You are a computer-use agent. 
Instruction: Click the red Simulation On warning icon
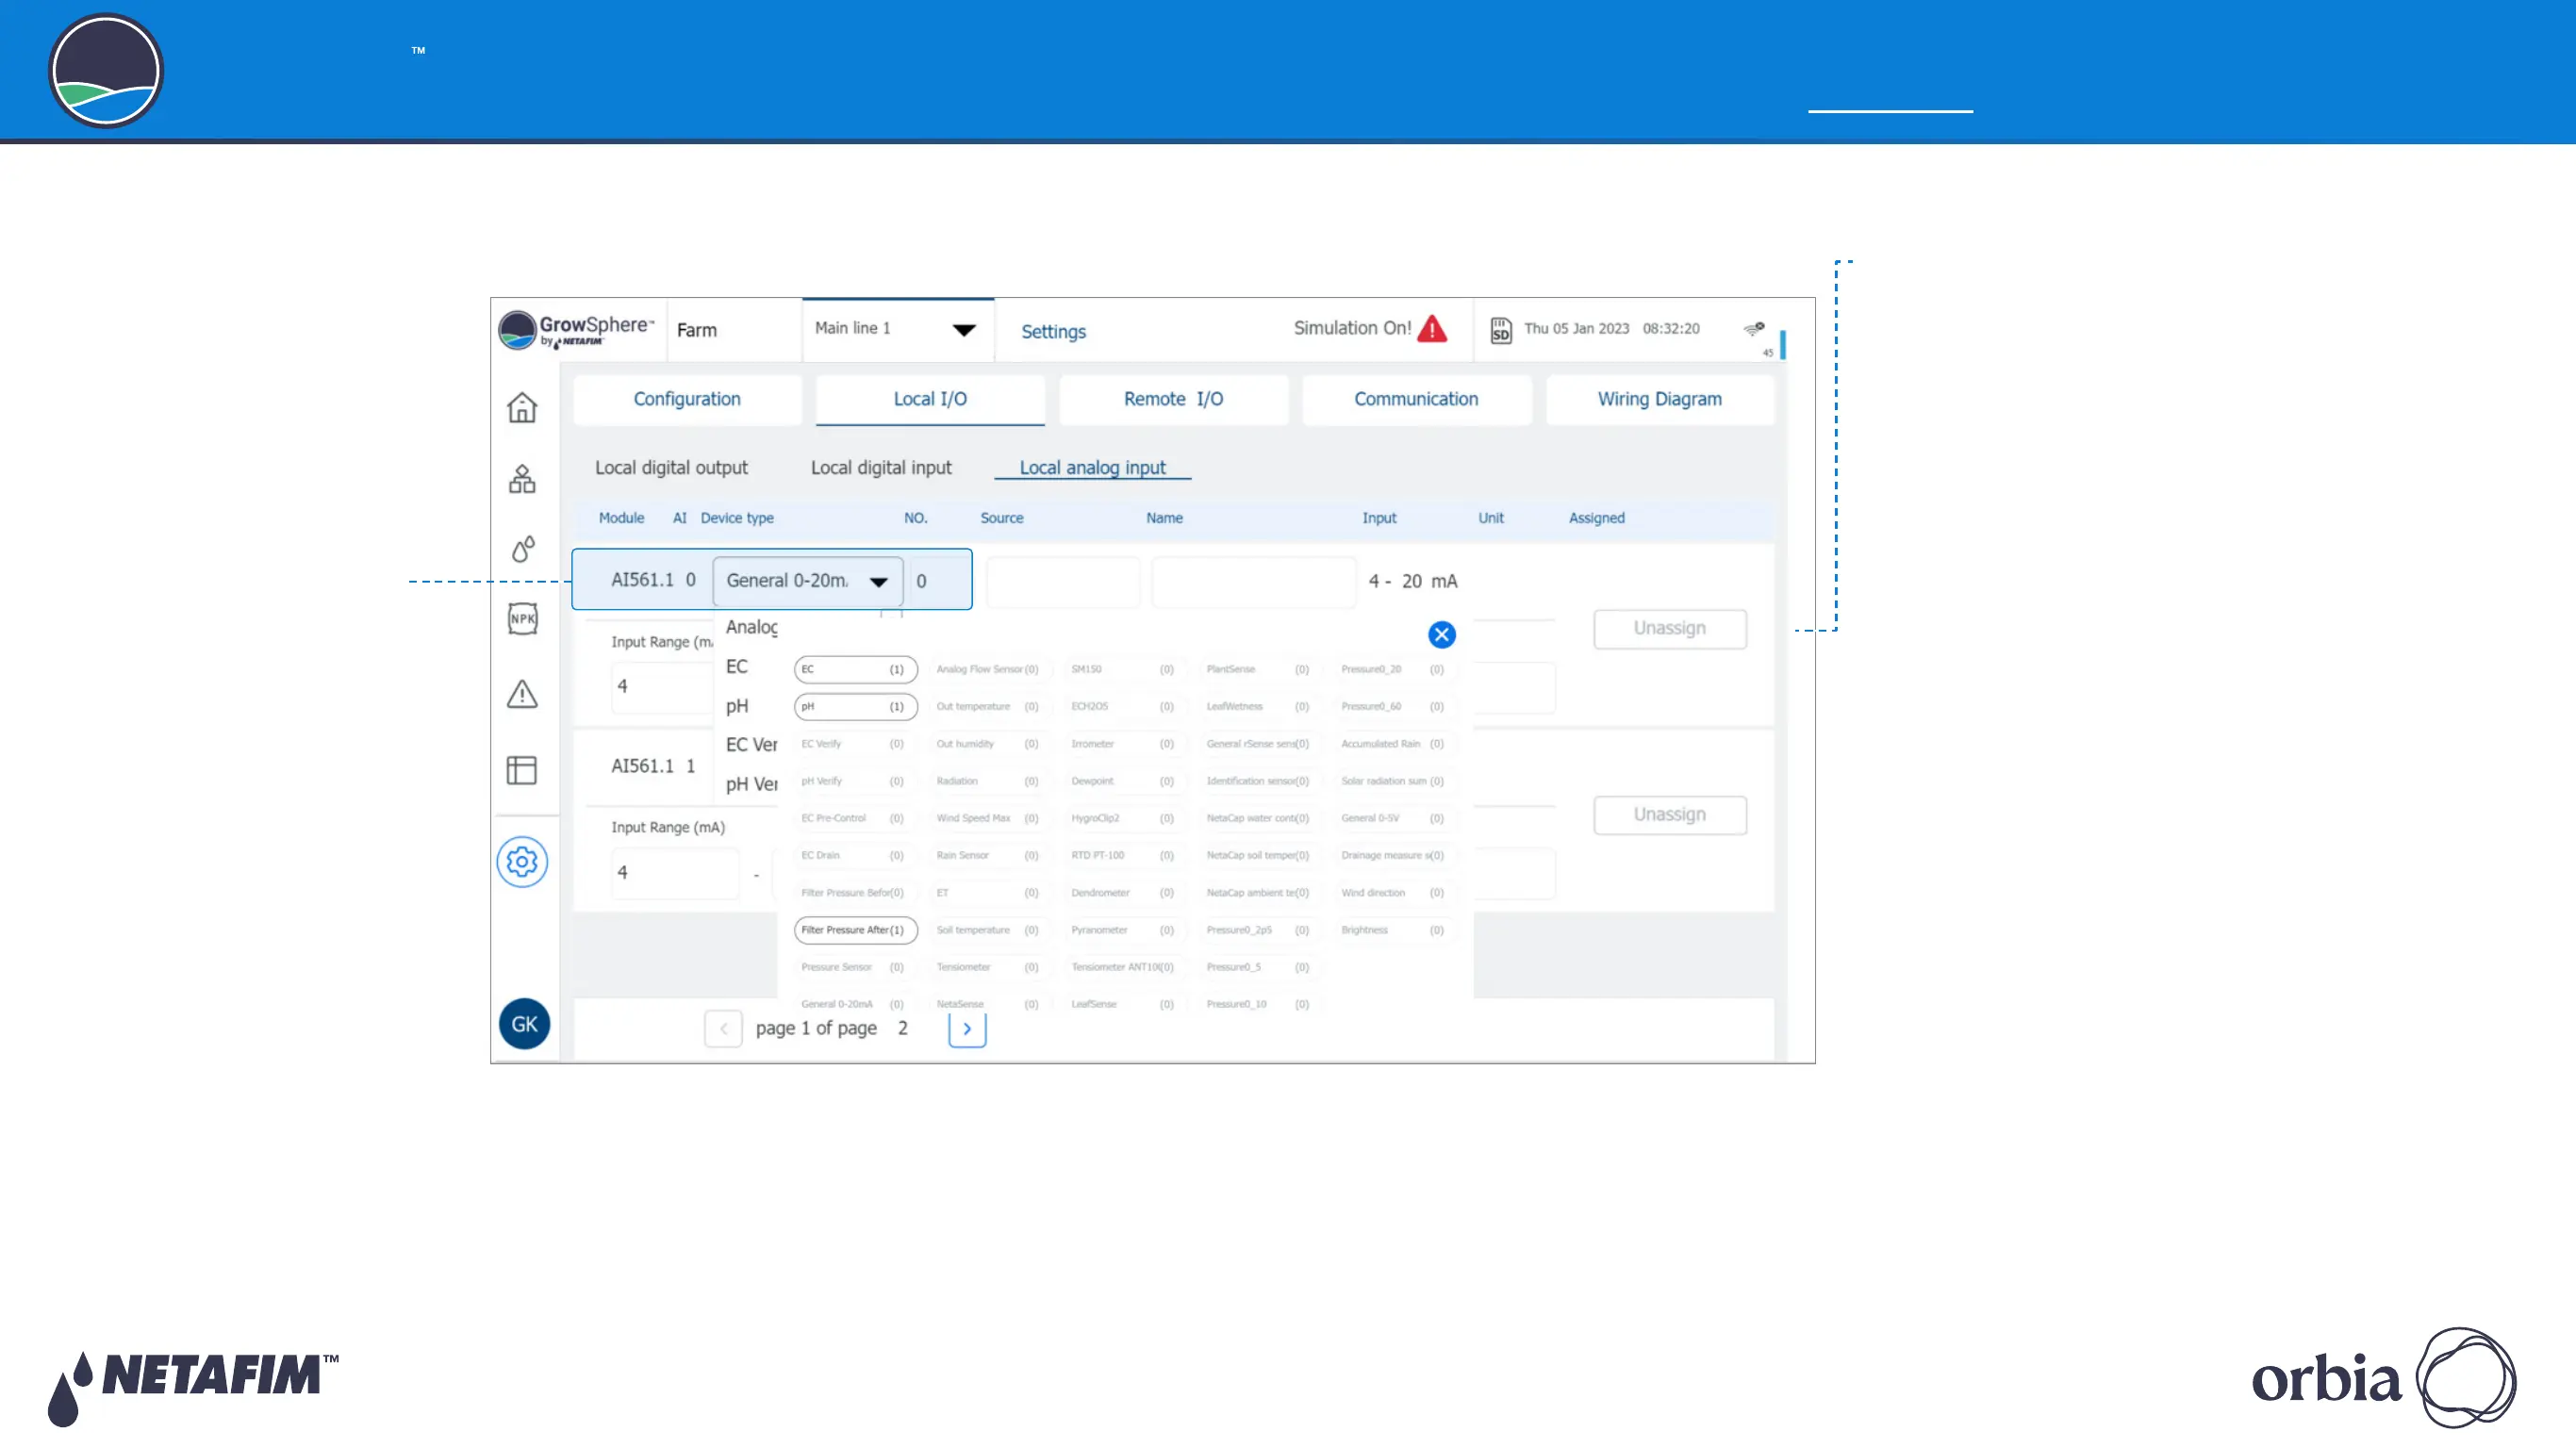(x=1432, y=329)
